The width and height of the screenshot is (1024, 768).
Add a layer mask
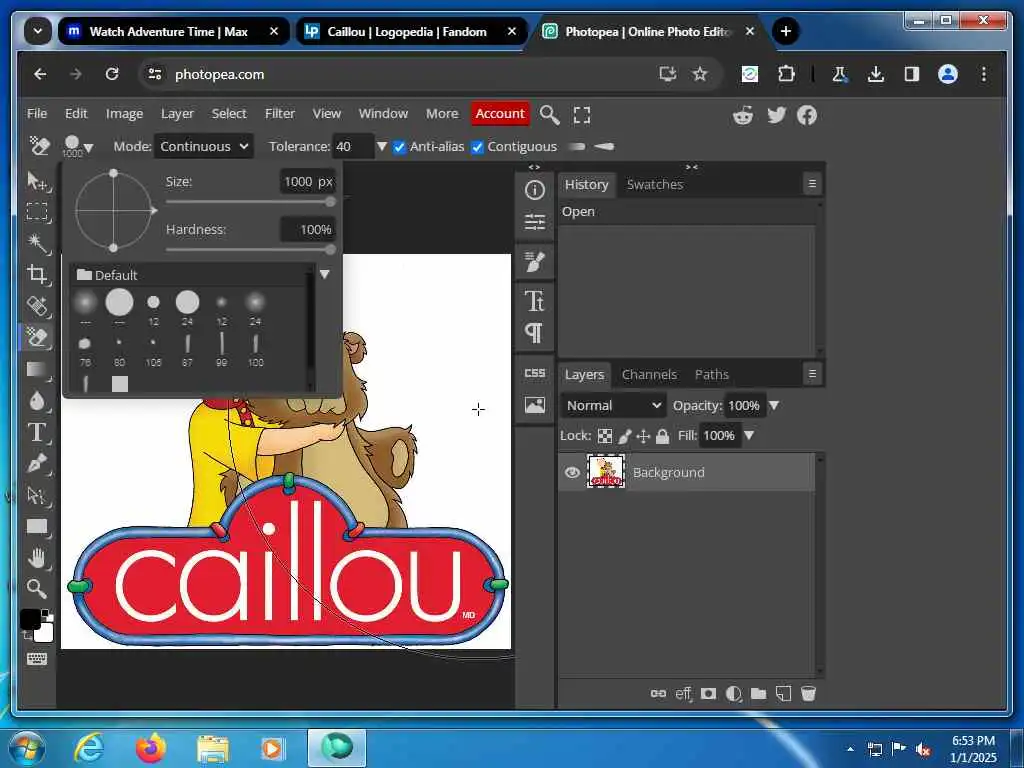(x=708, y=694)
